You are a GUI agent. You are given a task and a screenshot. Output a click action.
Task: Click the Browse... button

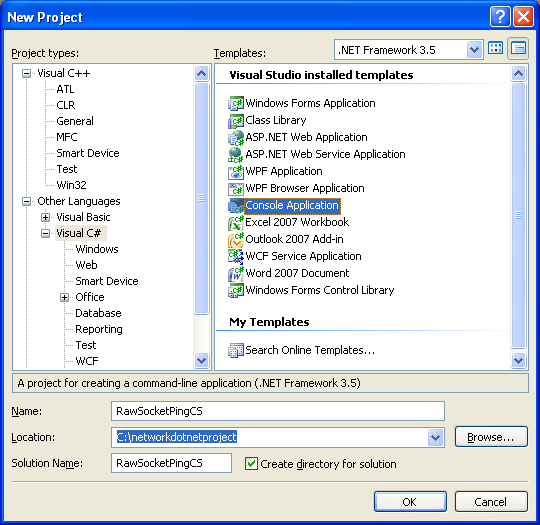[491, 437]
